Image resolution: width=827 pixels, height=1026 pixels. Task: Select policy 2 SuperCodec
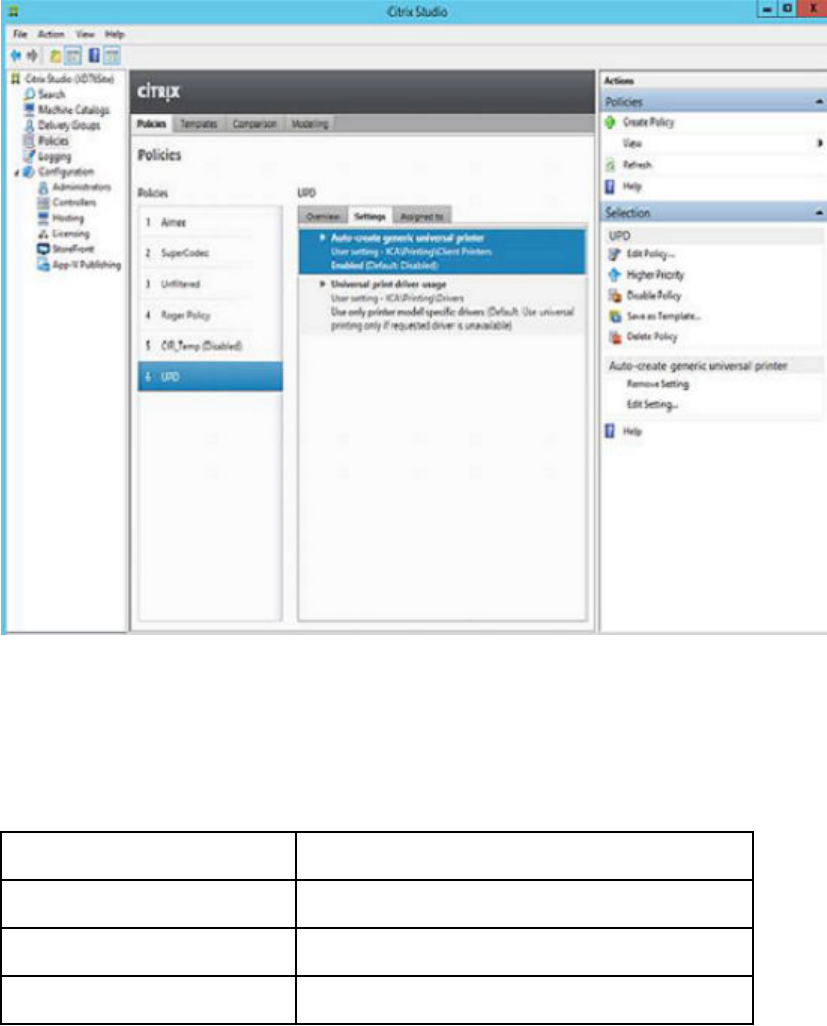(210, 253)
